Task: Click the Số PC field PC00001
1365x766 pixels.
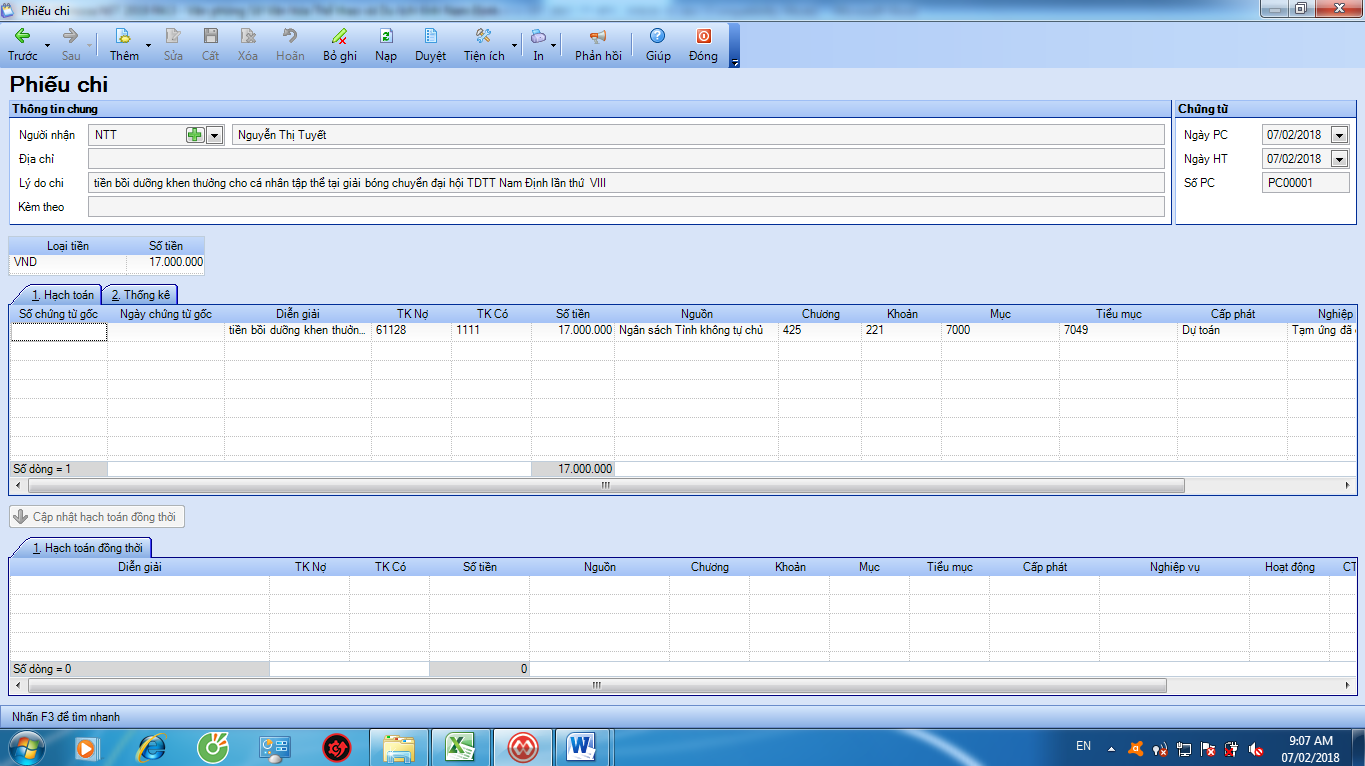Action: pos(1306,183)
